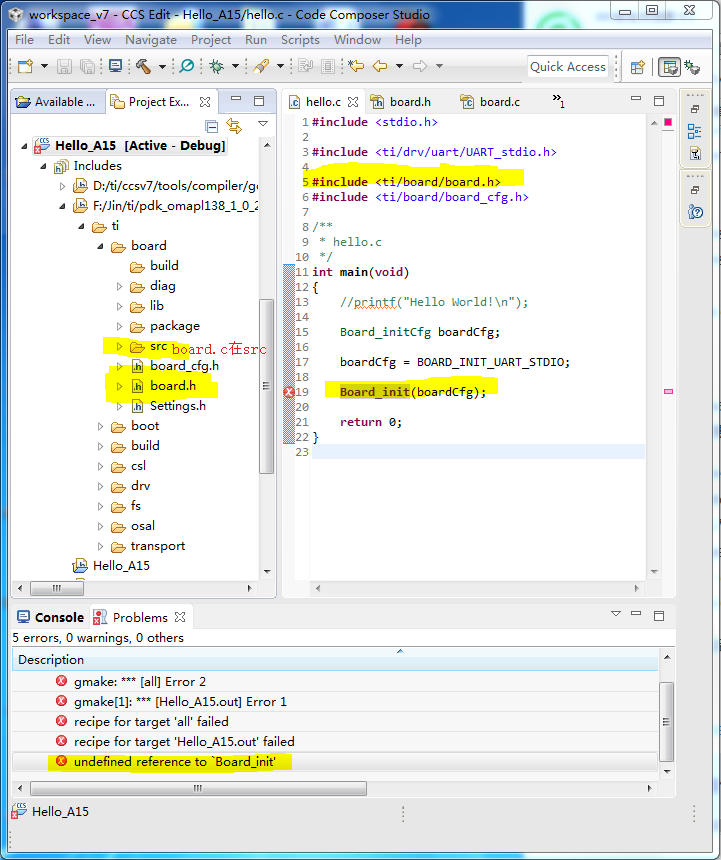Select 'undefined reference to Board_init' error
This screenshot has width=721, height=860.
click(x=335, y=762)
